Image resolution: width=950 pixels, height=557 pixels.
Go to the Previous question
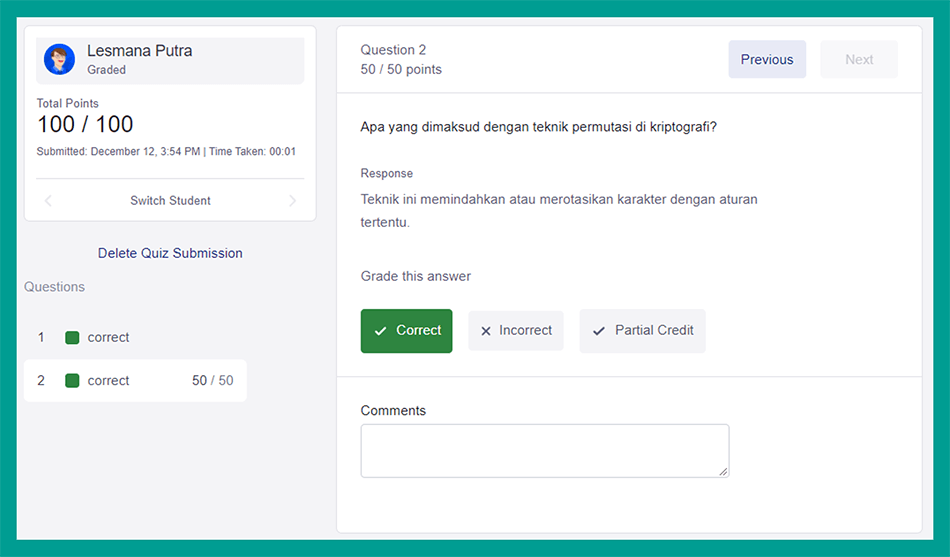[x=767, y=60]
